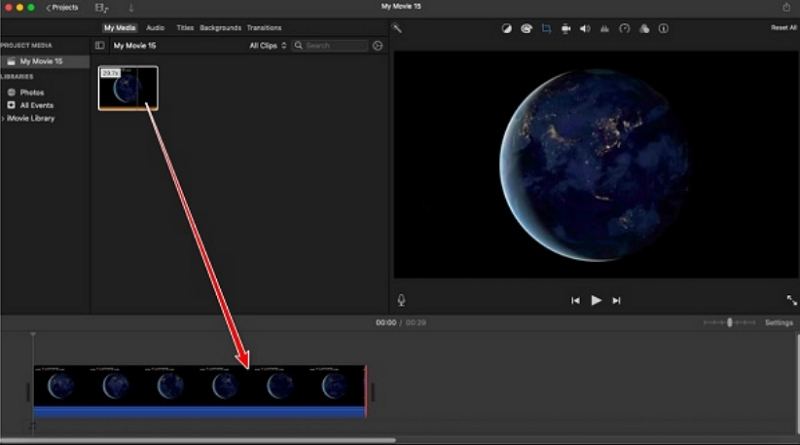Click the magic wand auto-enhance icon
800x445 pixels.
tap(397, 29)
